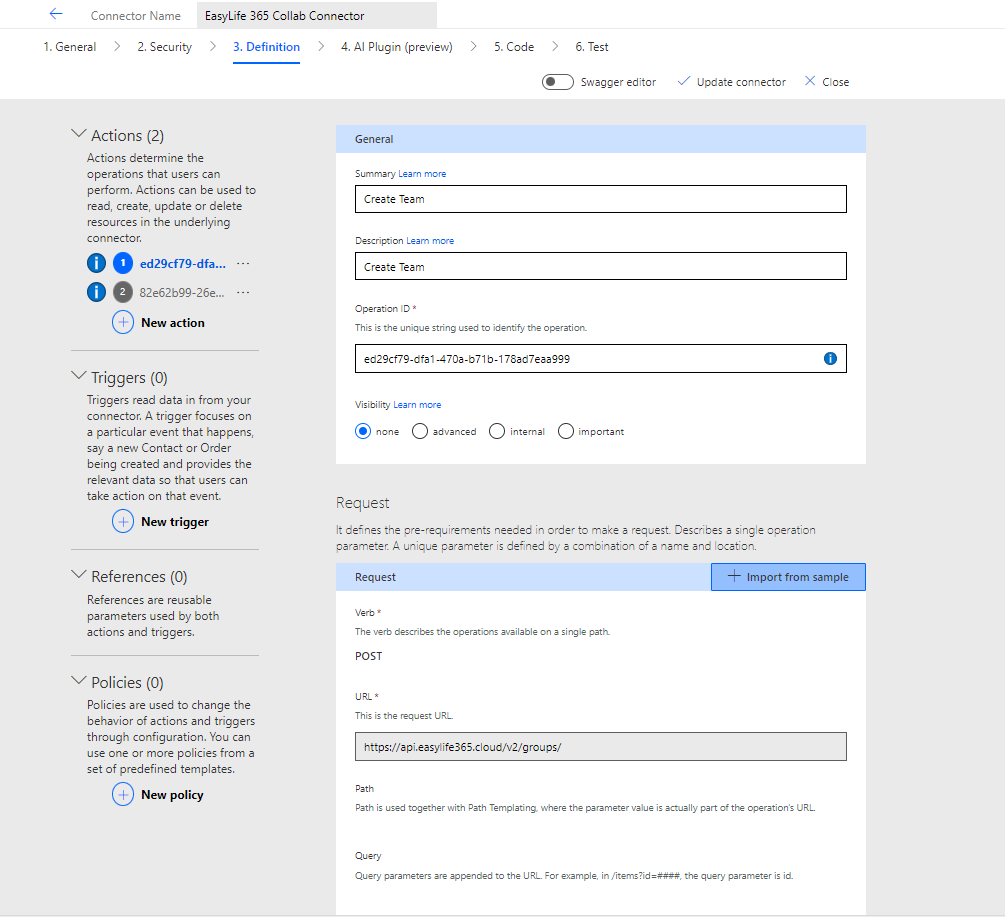Click the X icon to Close the editor

click(x=808, y=81)
